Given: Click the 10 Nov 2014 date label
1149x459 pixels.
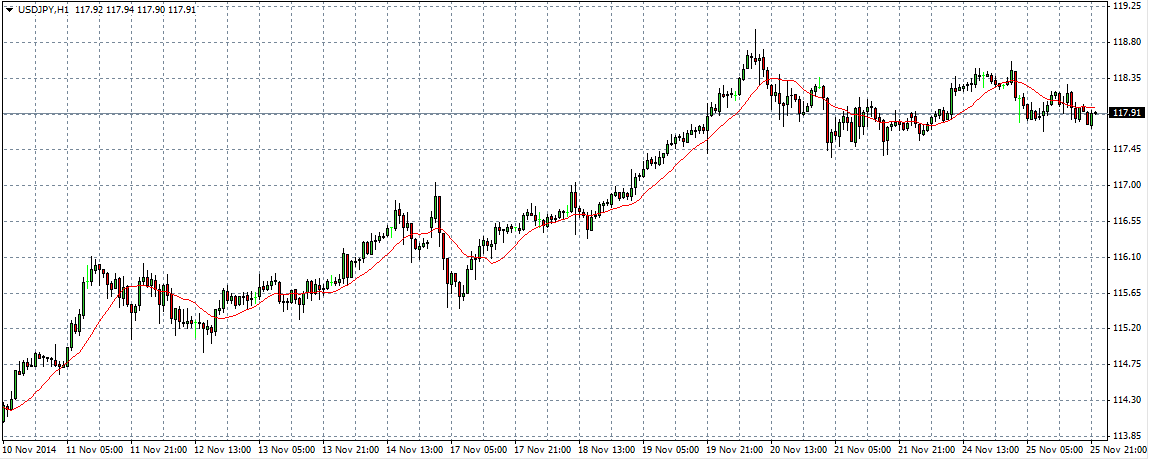Looking at the screenshot, I should (x=28, y=450).
